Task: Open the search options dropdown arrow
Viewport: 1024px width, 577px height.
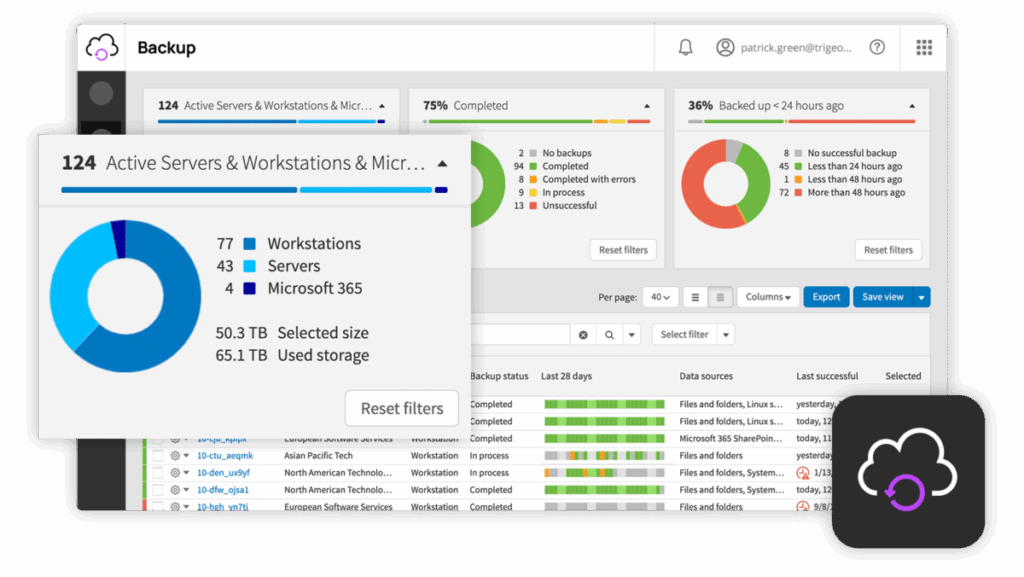Action: [632, 335]
